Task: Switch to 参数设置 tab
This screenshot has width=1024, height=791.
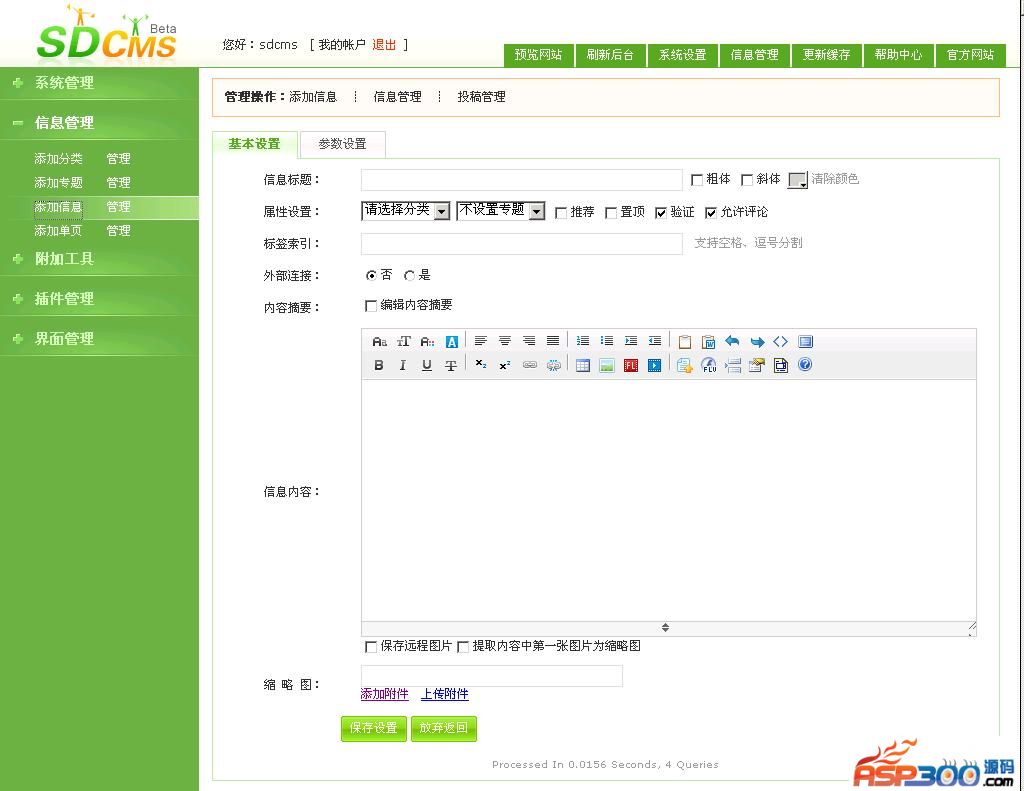Action: click(x=342, y=144)
